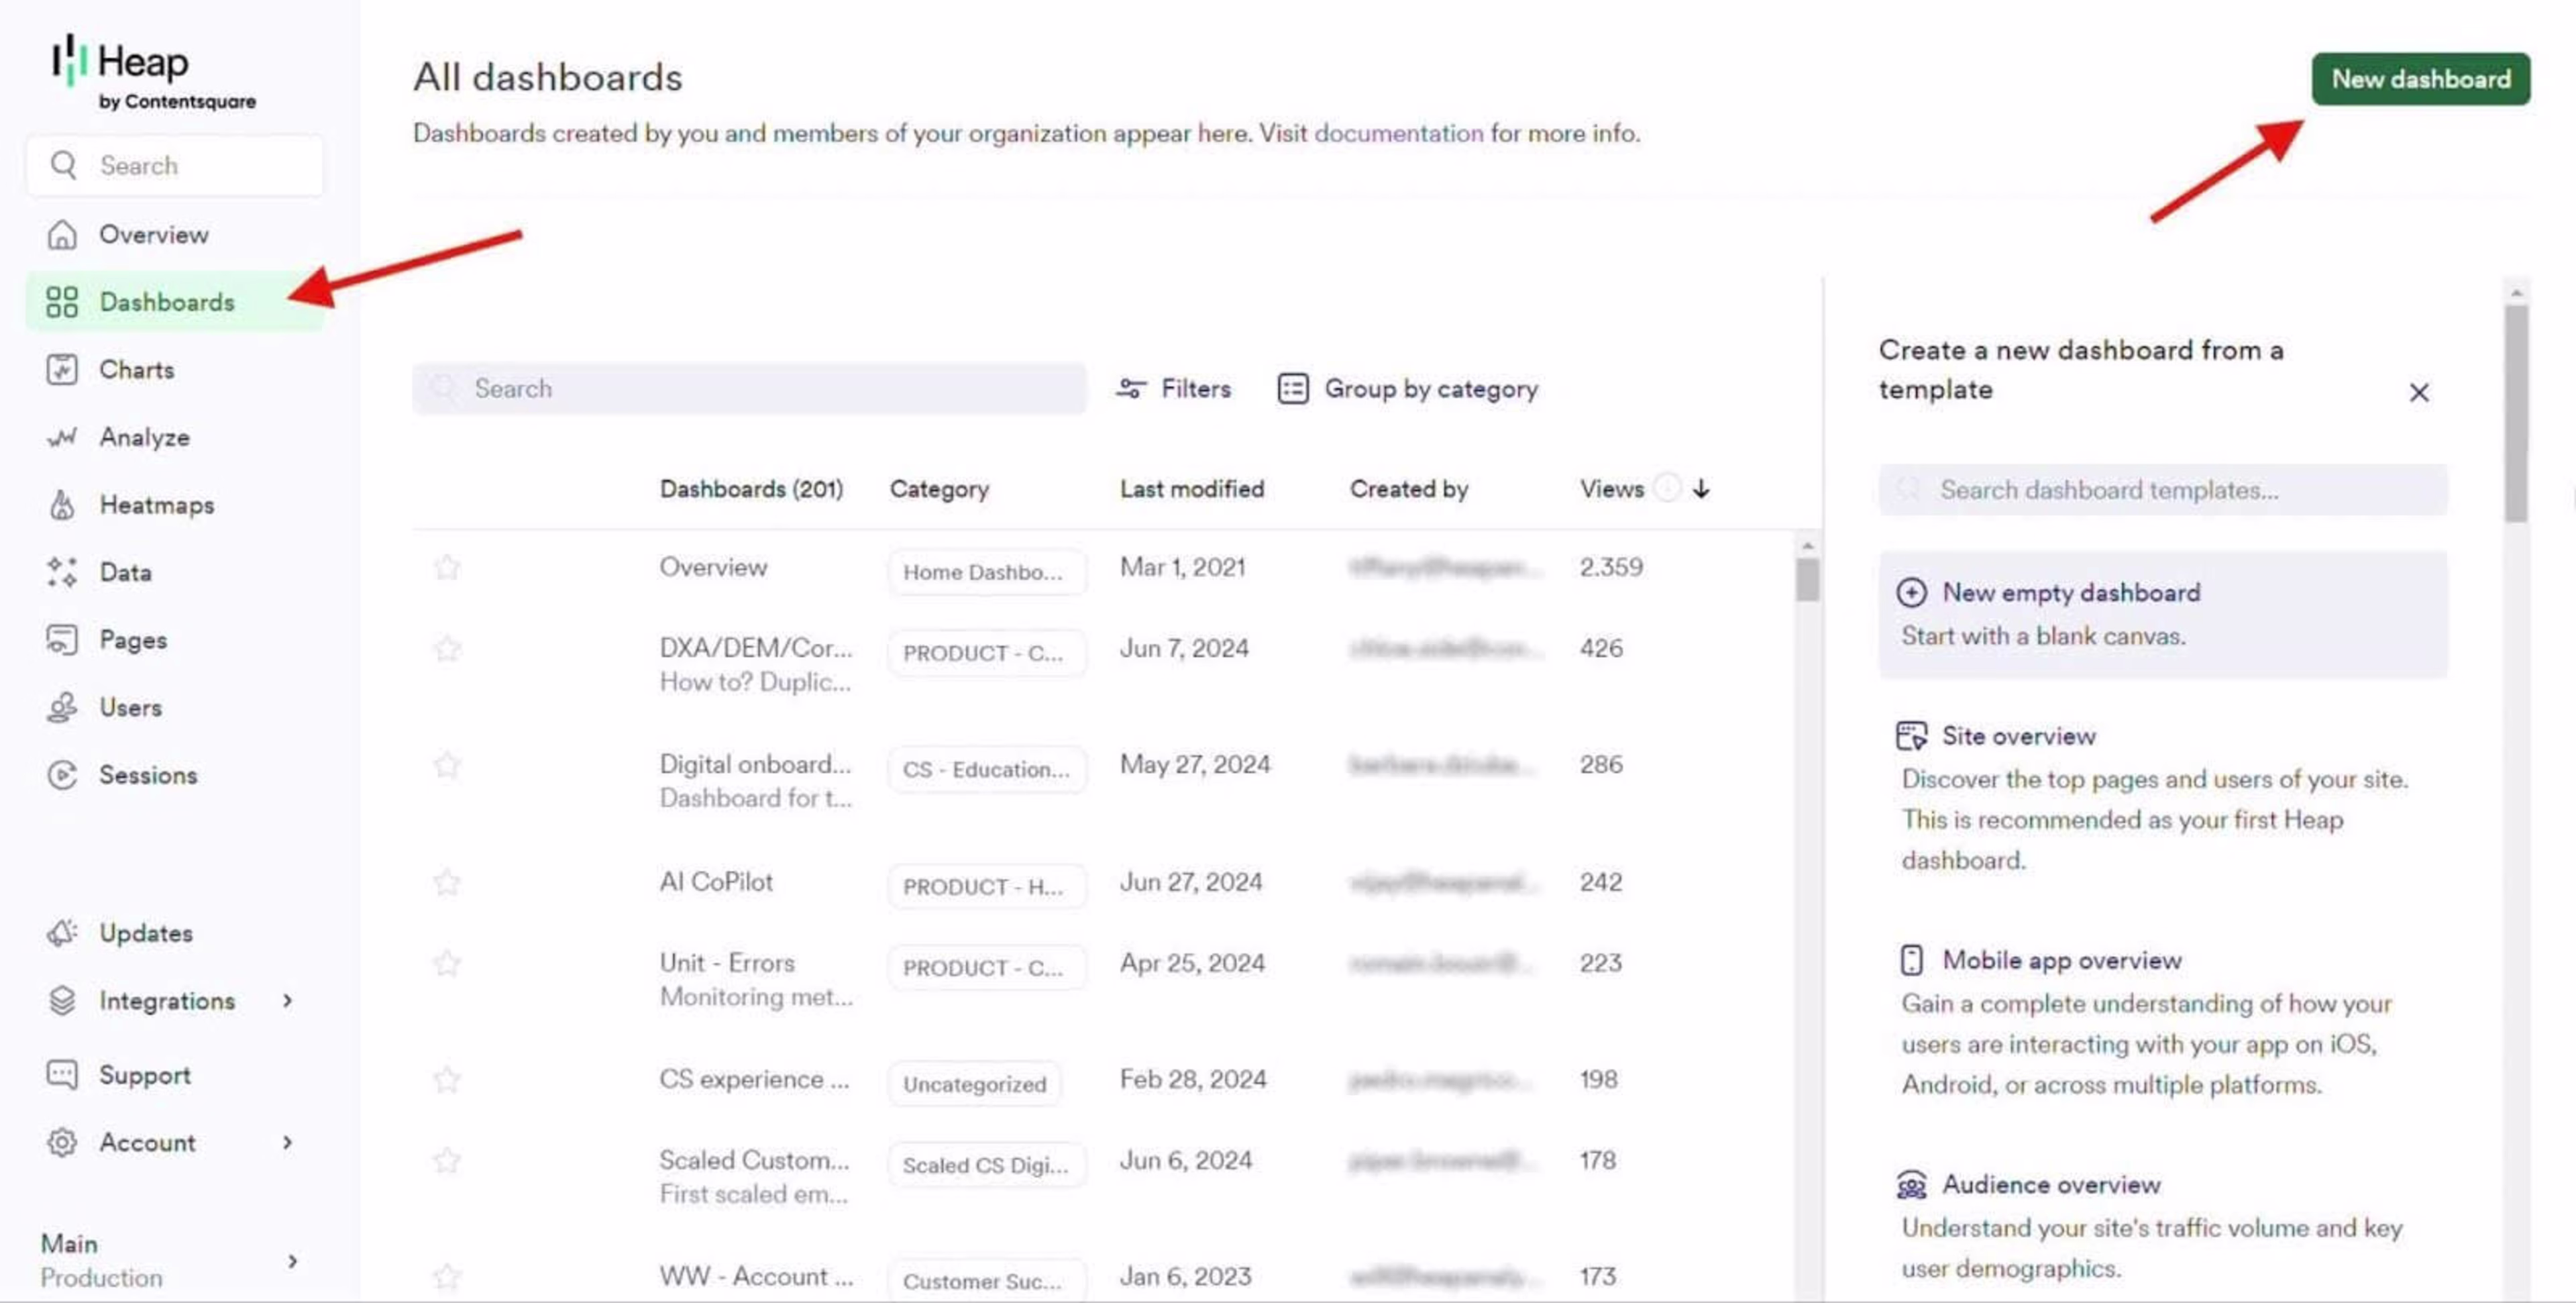The image size is (2576, 1303).
Task: Go to Analyze in the sidebar
Action: pos(144,437)
